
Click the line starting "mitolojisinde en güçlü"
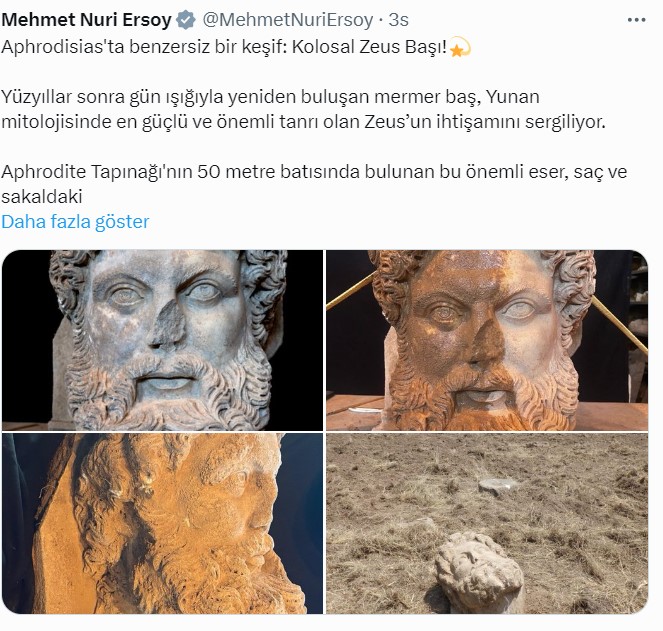pos(304,122)
